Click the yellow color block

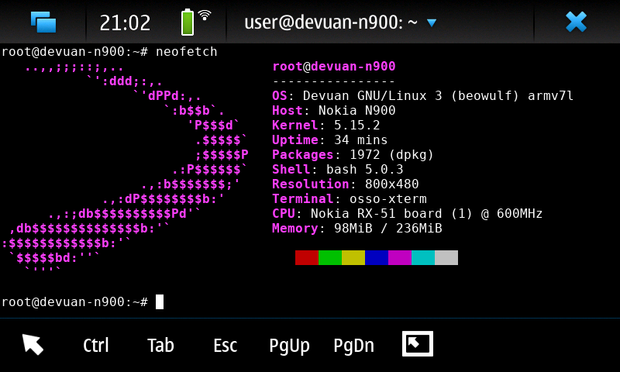[353, 257]
